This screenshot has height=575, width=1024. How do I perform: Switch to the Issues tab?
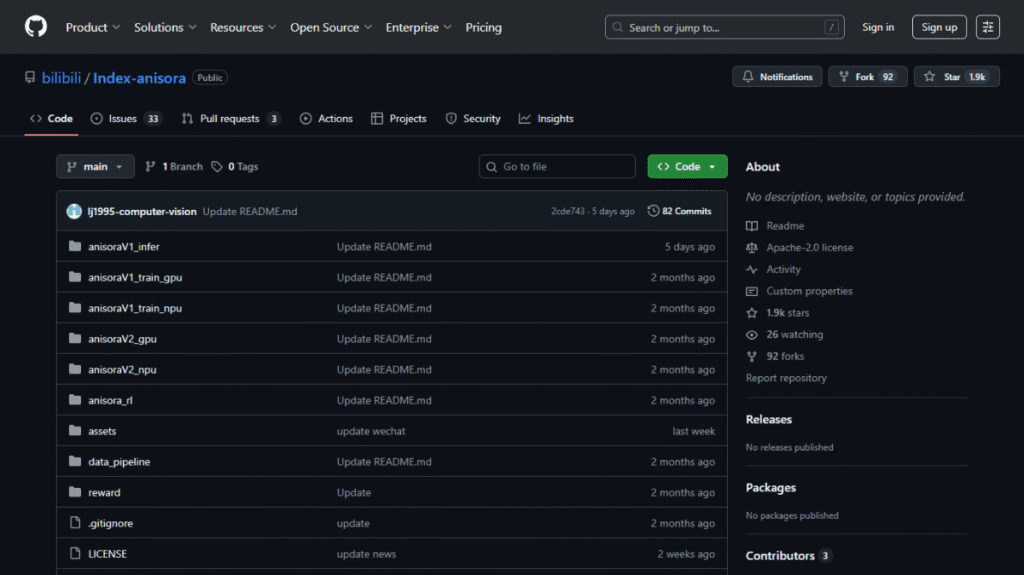coord(126,118)
